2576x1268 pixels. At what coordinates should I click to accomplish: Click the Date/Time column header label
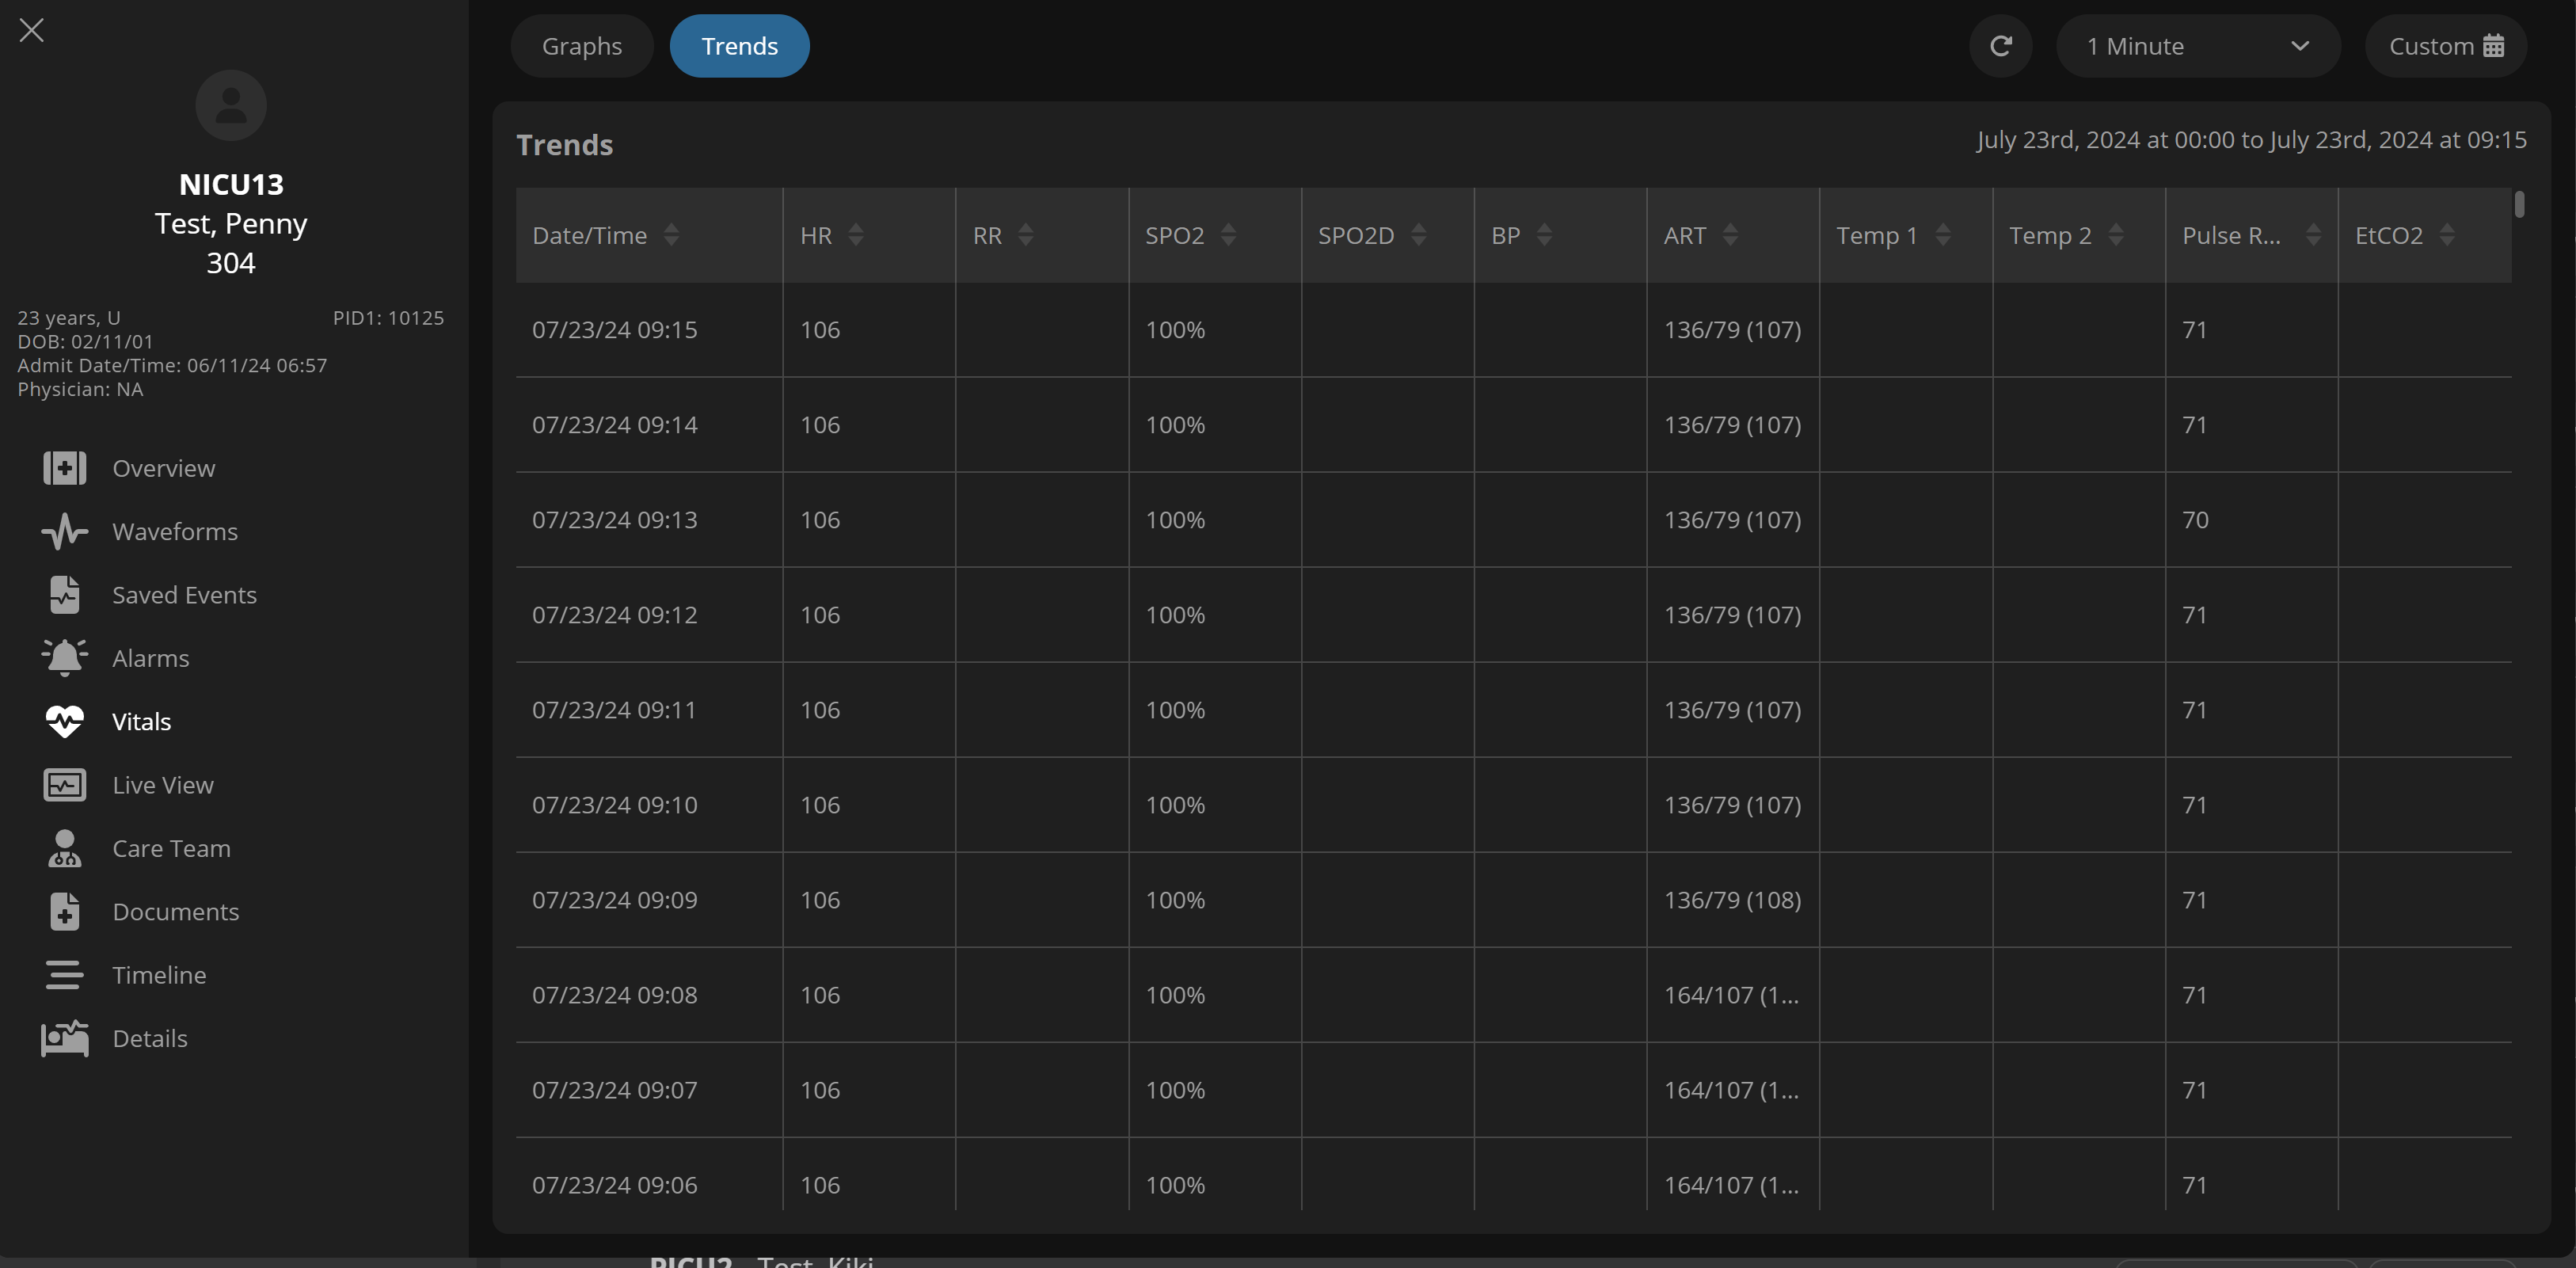click(x=590, y=235)
